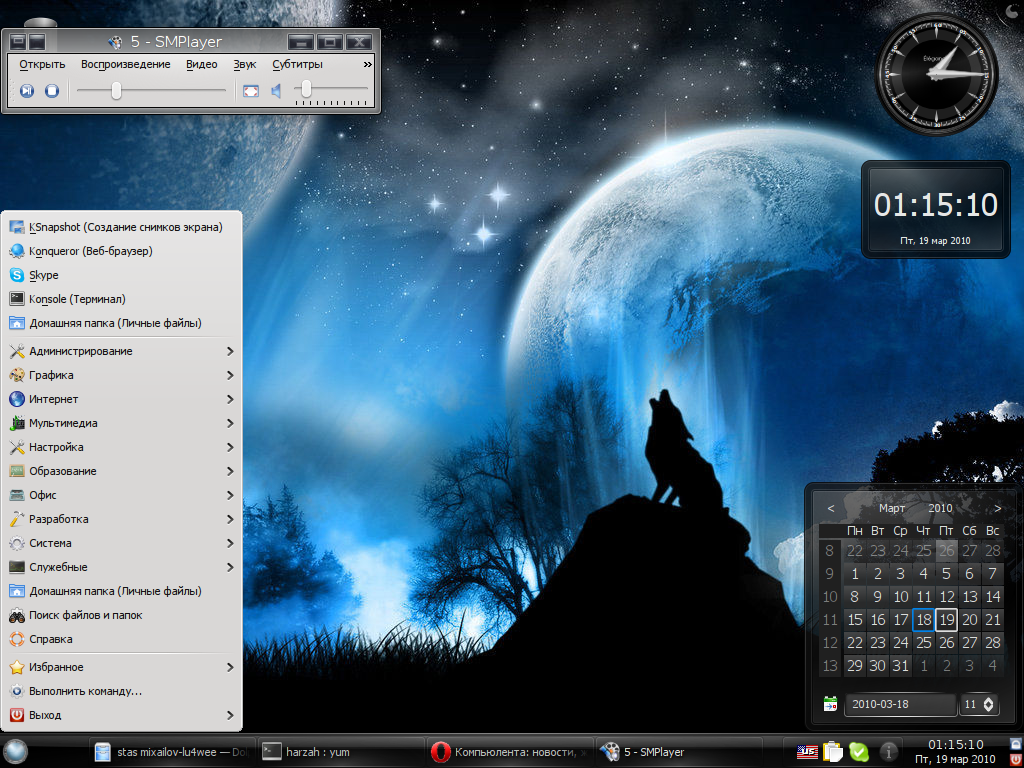This screenshot has height=768, width=1024.
Task: Click the info notification tray icon
Action: pyautogui.click(x=888, y=752)
